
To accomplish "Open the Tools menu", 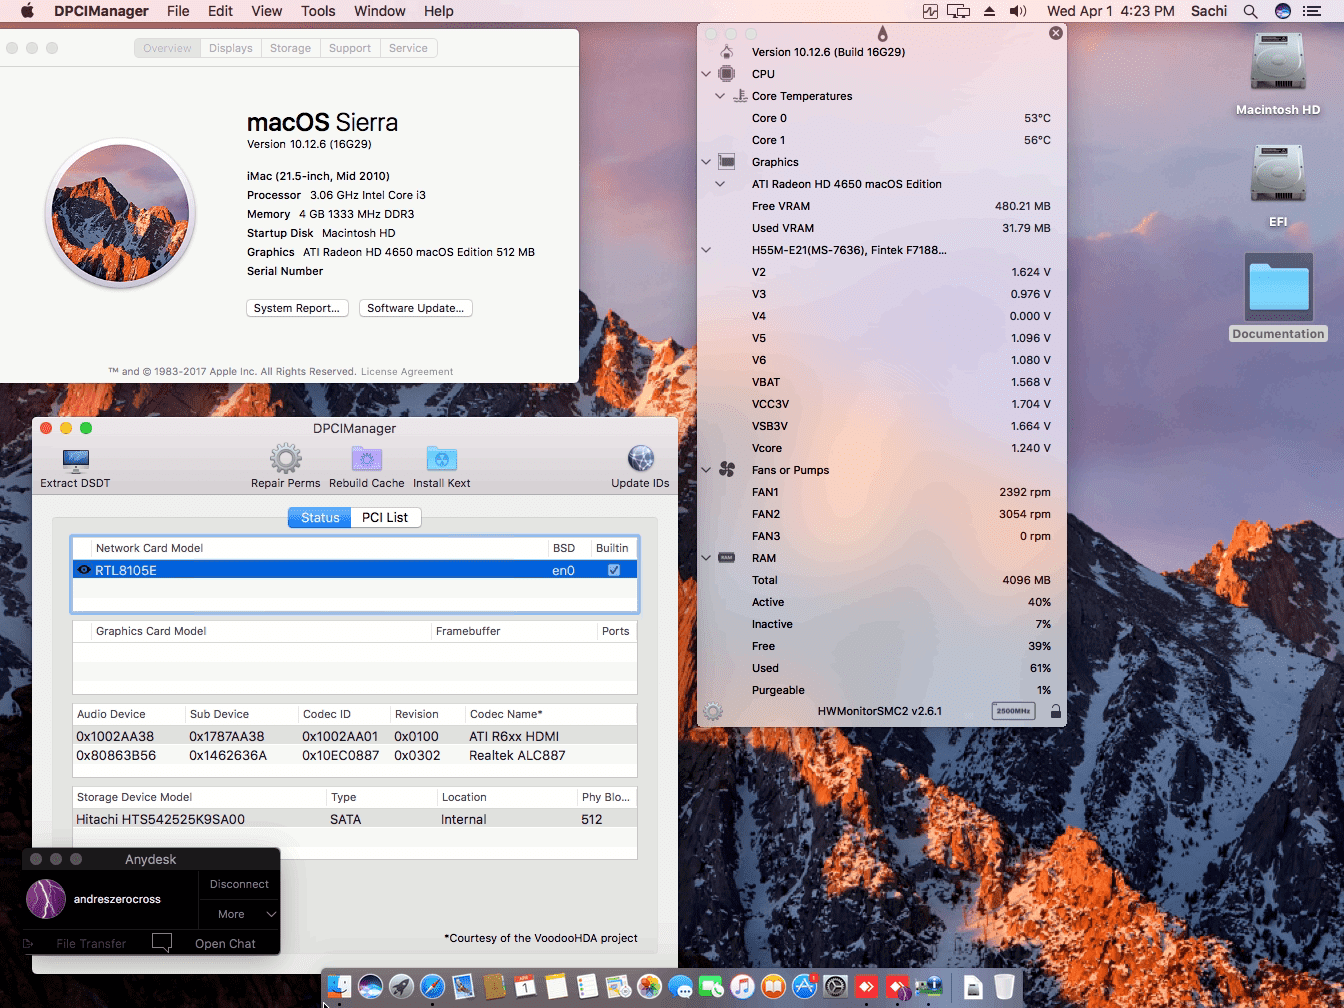I will point(318,11).
